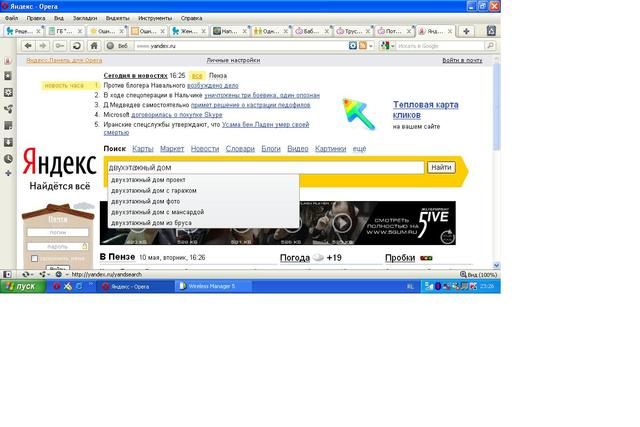Screen dimensions: 640x427
Task: Go to the Home page icon
Action: coord(94,46)
